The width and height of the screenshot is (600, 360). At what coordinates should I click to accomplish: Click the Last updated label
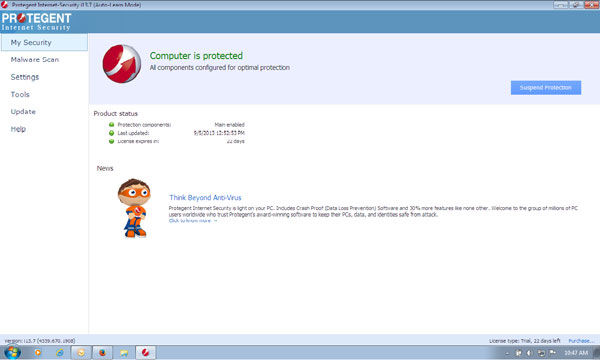(133, 133)
